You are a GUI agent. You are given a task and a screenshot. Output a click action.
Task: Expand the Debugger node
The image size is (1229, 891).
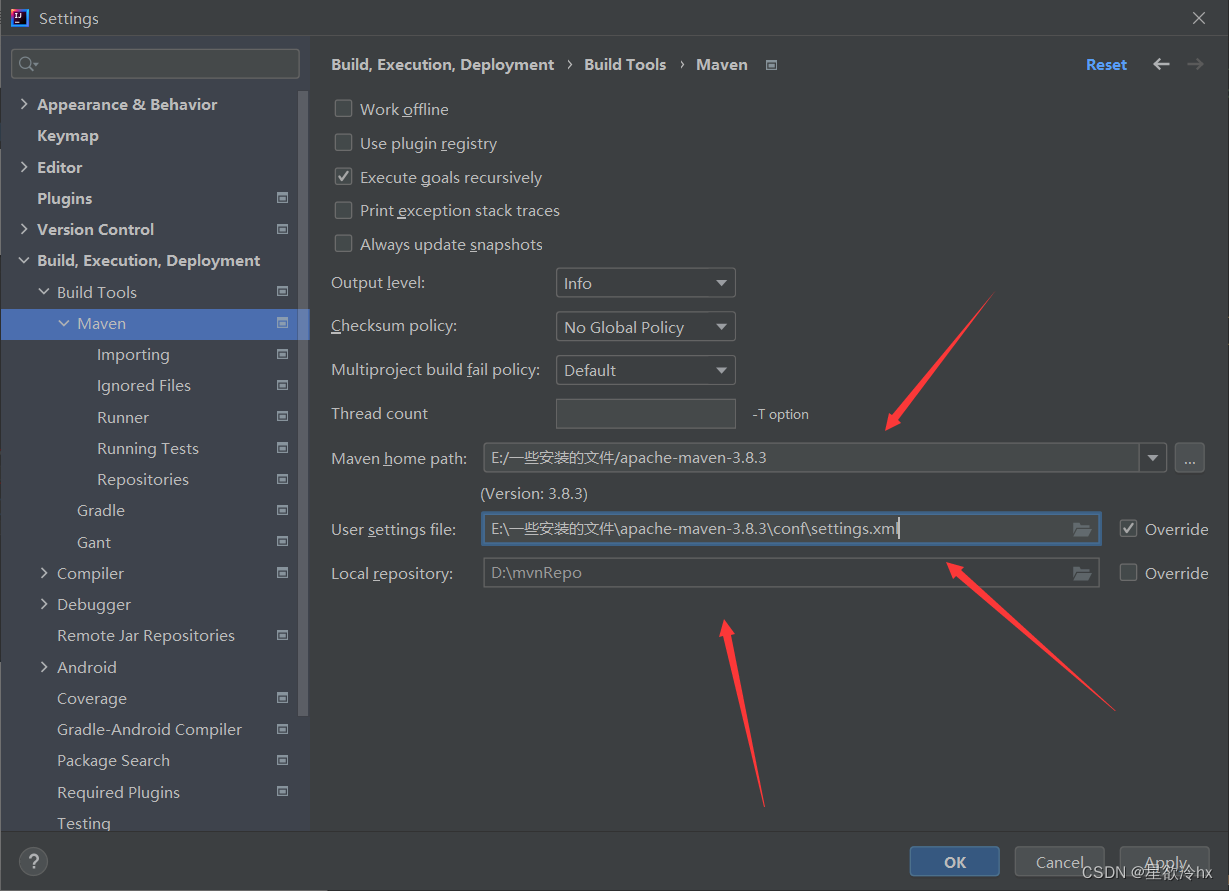44,604
